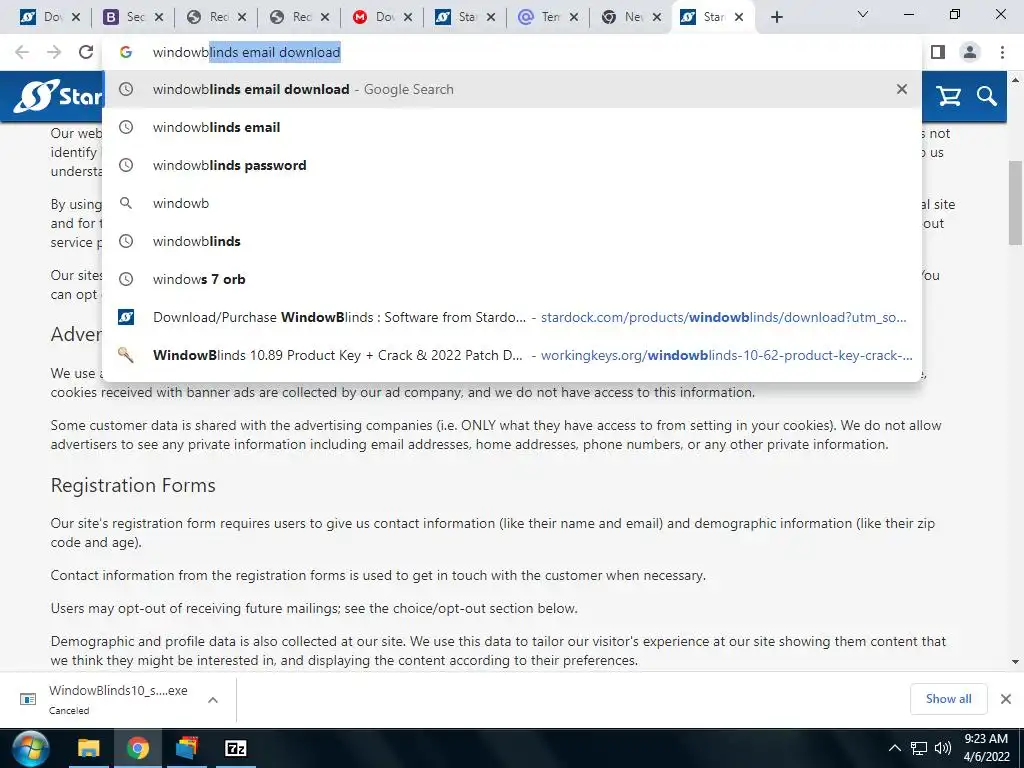Click Show all downloads button
This screenshot has height=768, width=1024.
click(x=948, y=699)
